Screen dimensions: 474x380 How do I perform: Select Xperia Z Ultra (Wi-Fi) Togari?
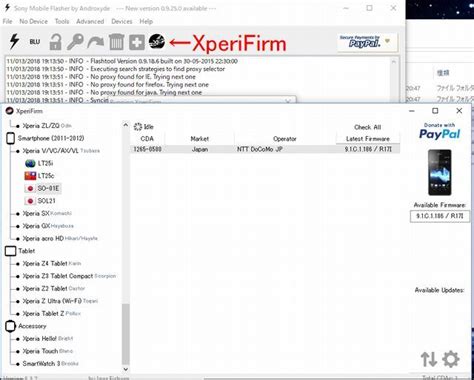(60, 301)
